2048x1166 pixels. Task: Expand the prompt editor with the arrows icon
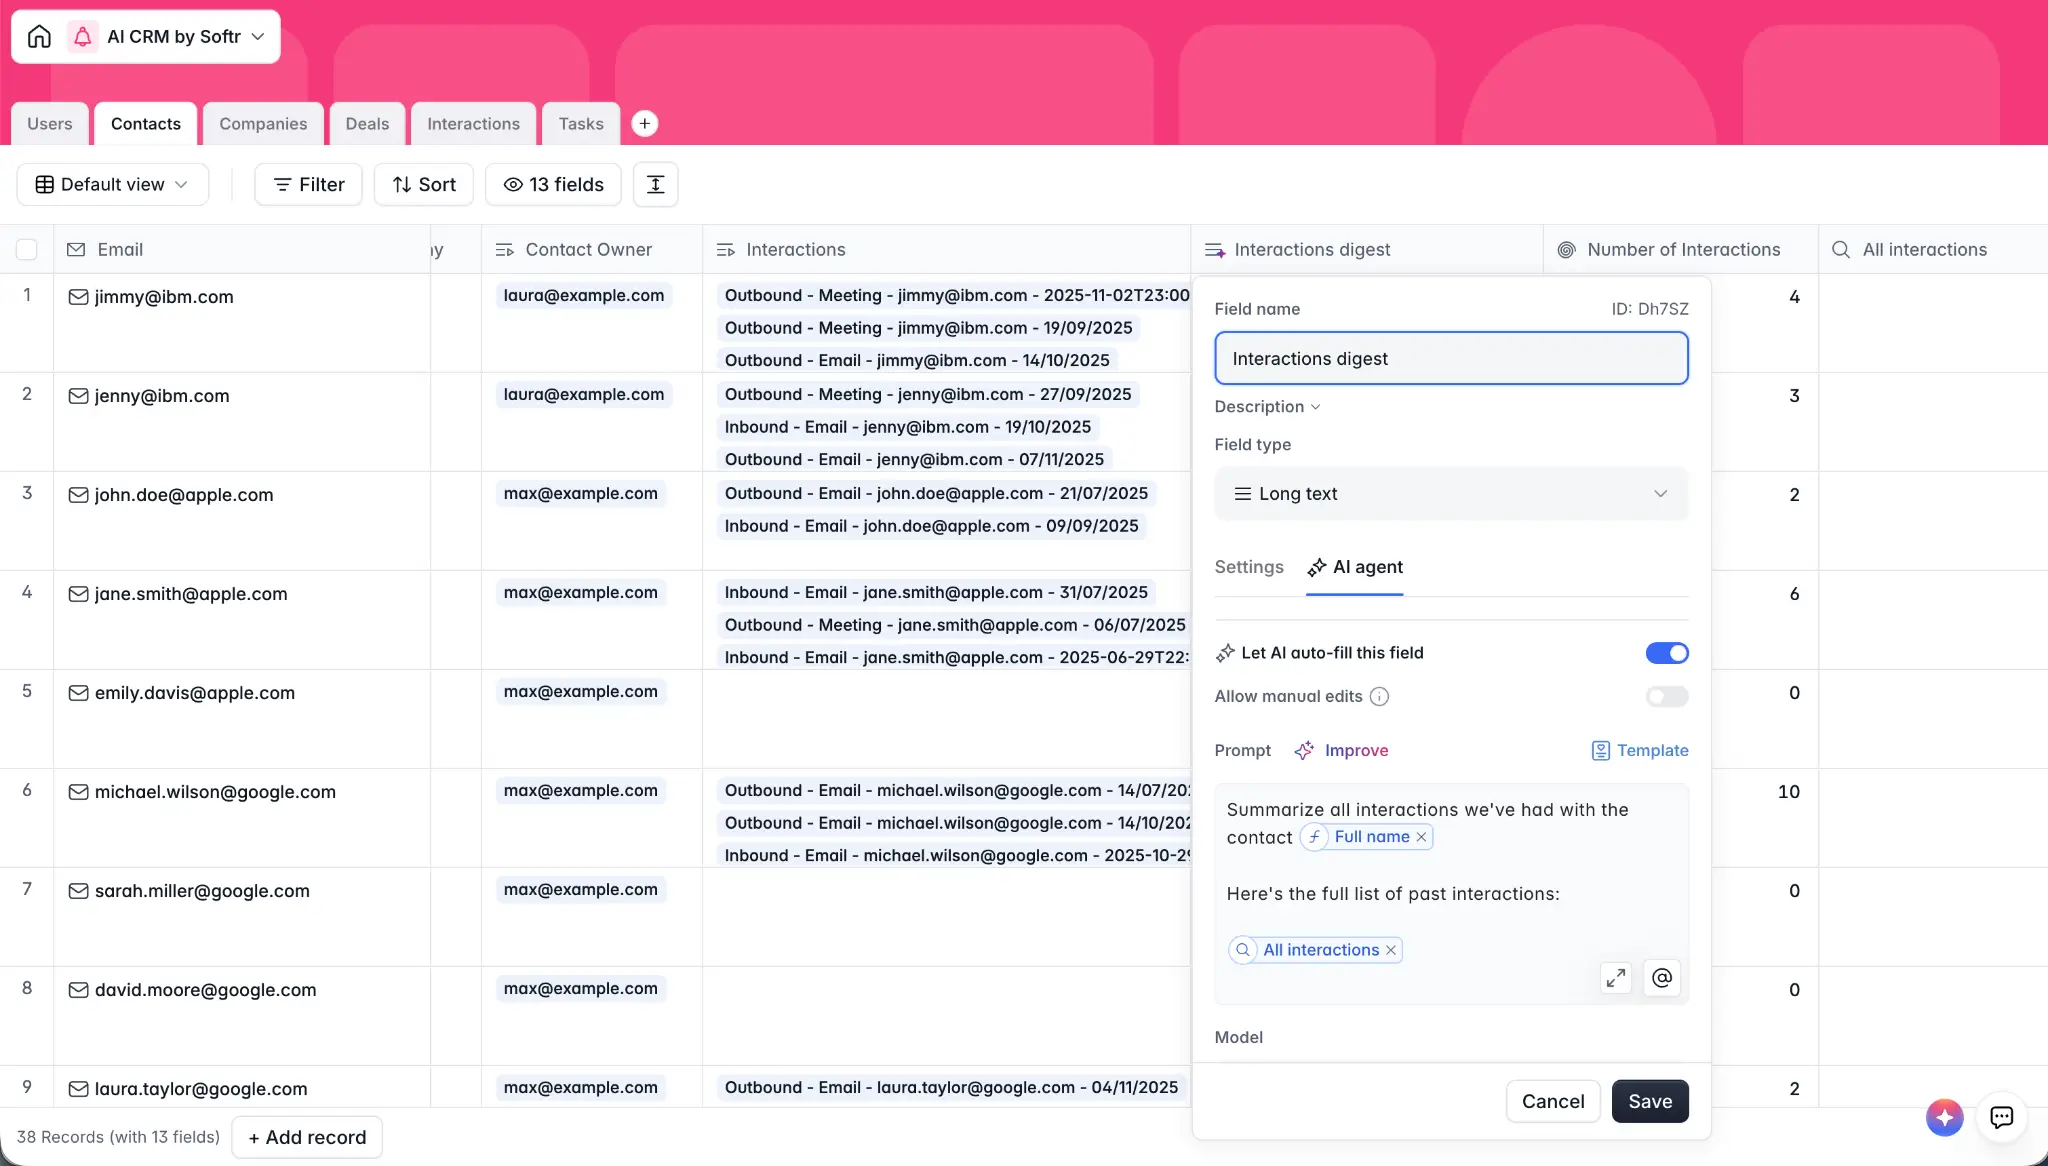pos(1615,978)
